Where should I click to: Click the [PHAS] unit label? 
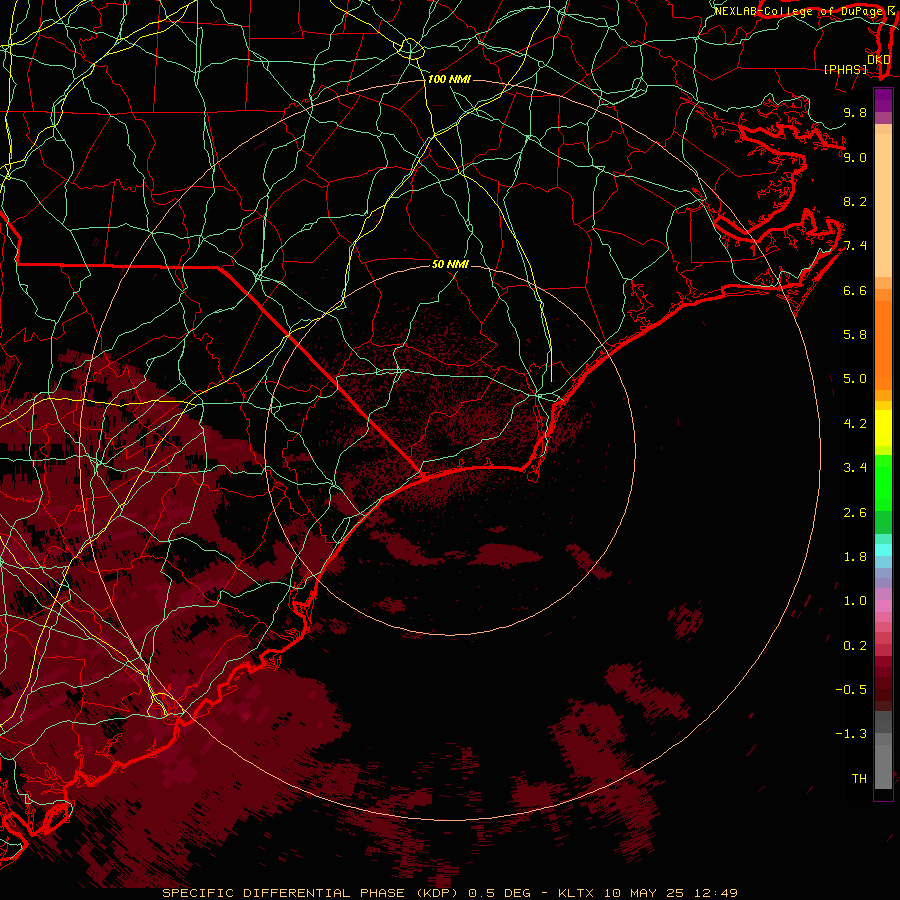(x=845, y=69)
